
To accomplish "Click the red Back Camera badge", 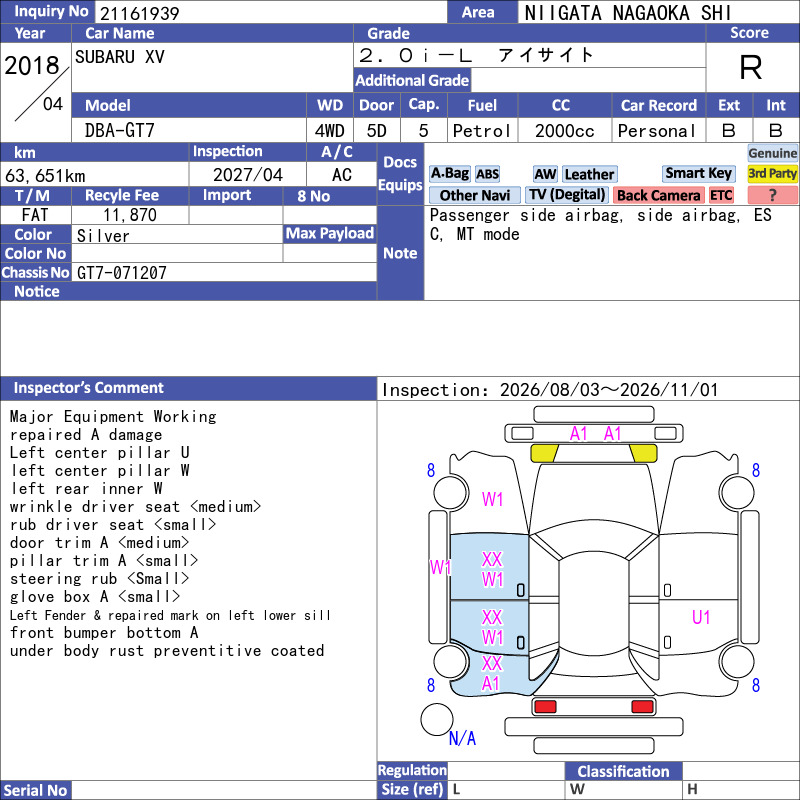I will tap(658, 195).
